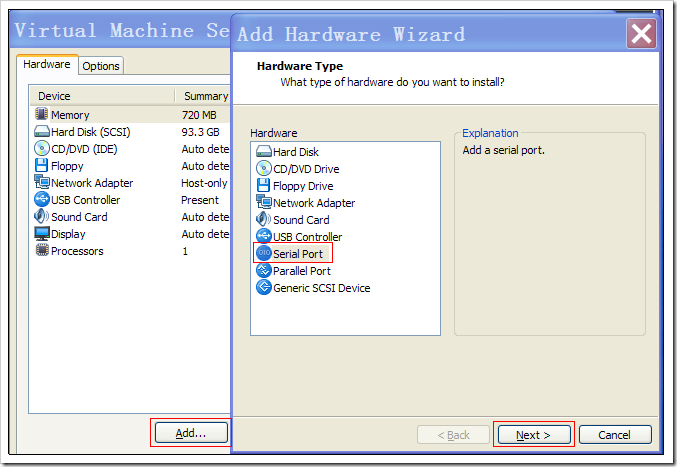The width and height of the screenshot is (677, 467).
Task: Click the Display monitor icon
Action: pos(42,234)
